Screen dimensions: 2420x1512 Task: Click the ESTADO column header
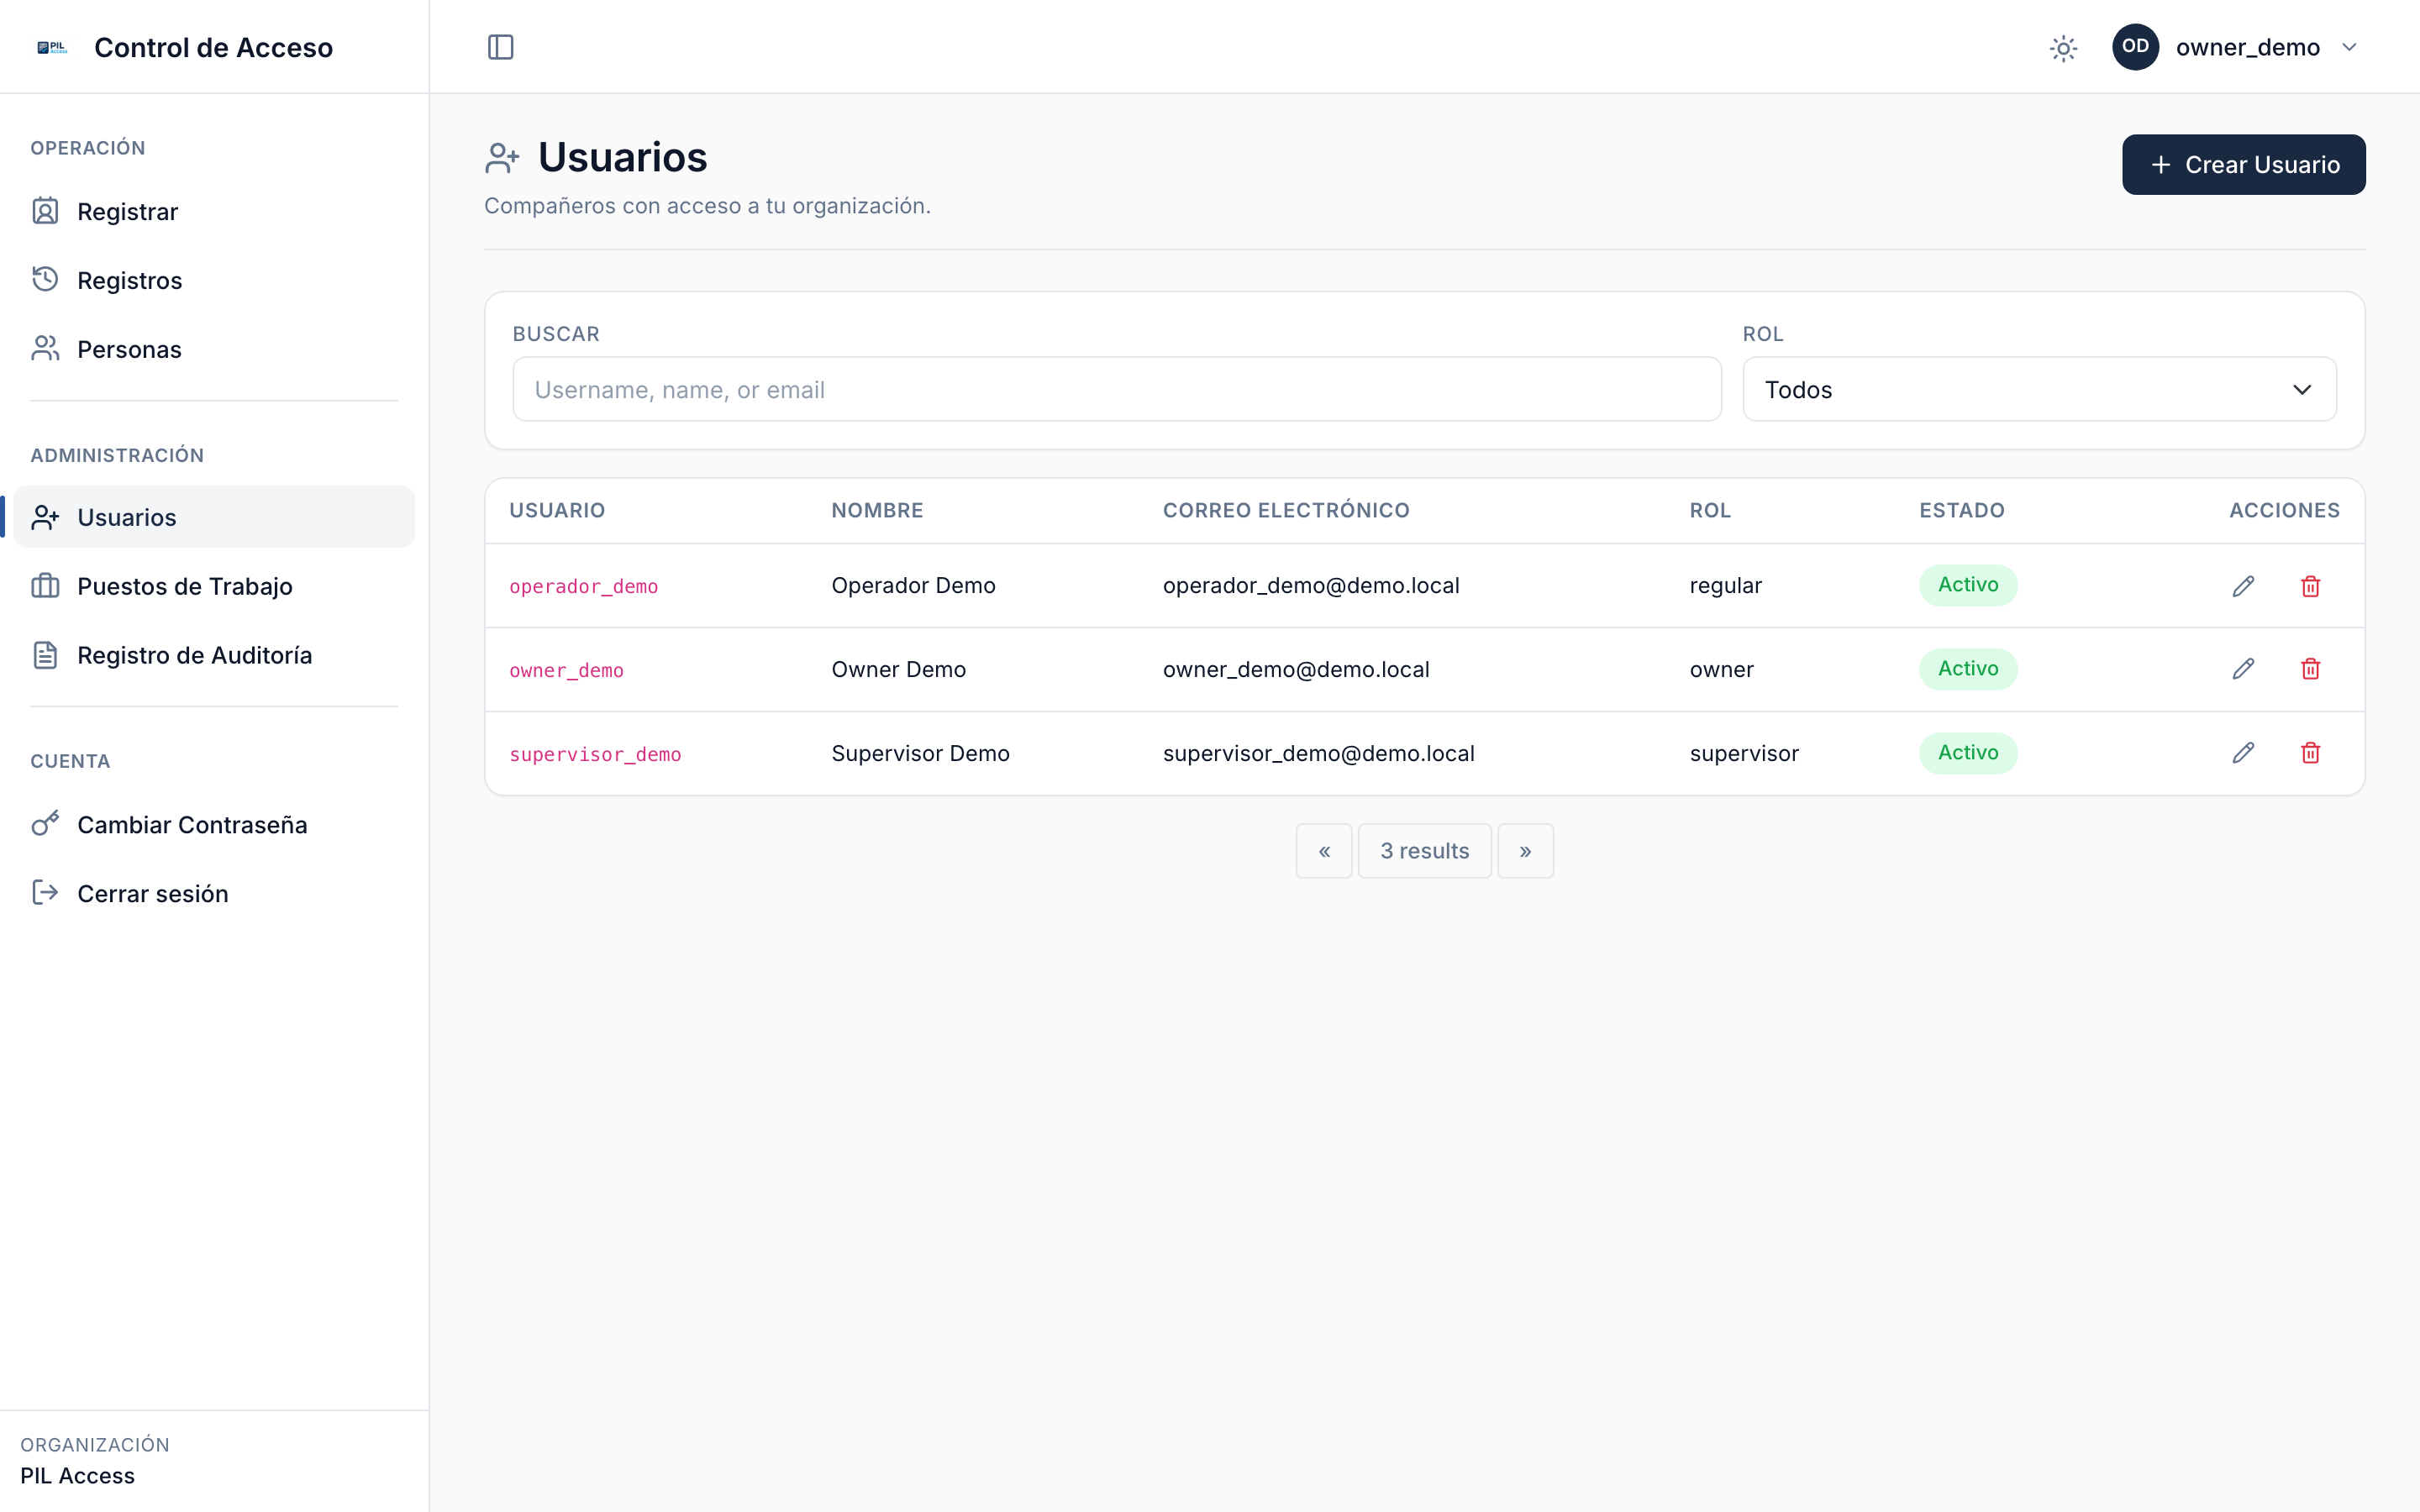1961,510
